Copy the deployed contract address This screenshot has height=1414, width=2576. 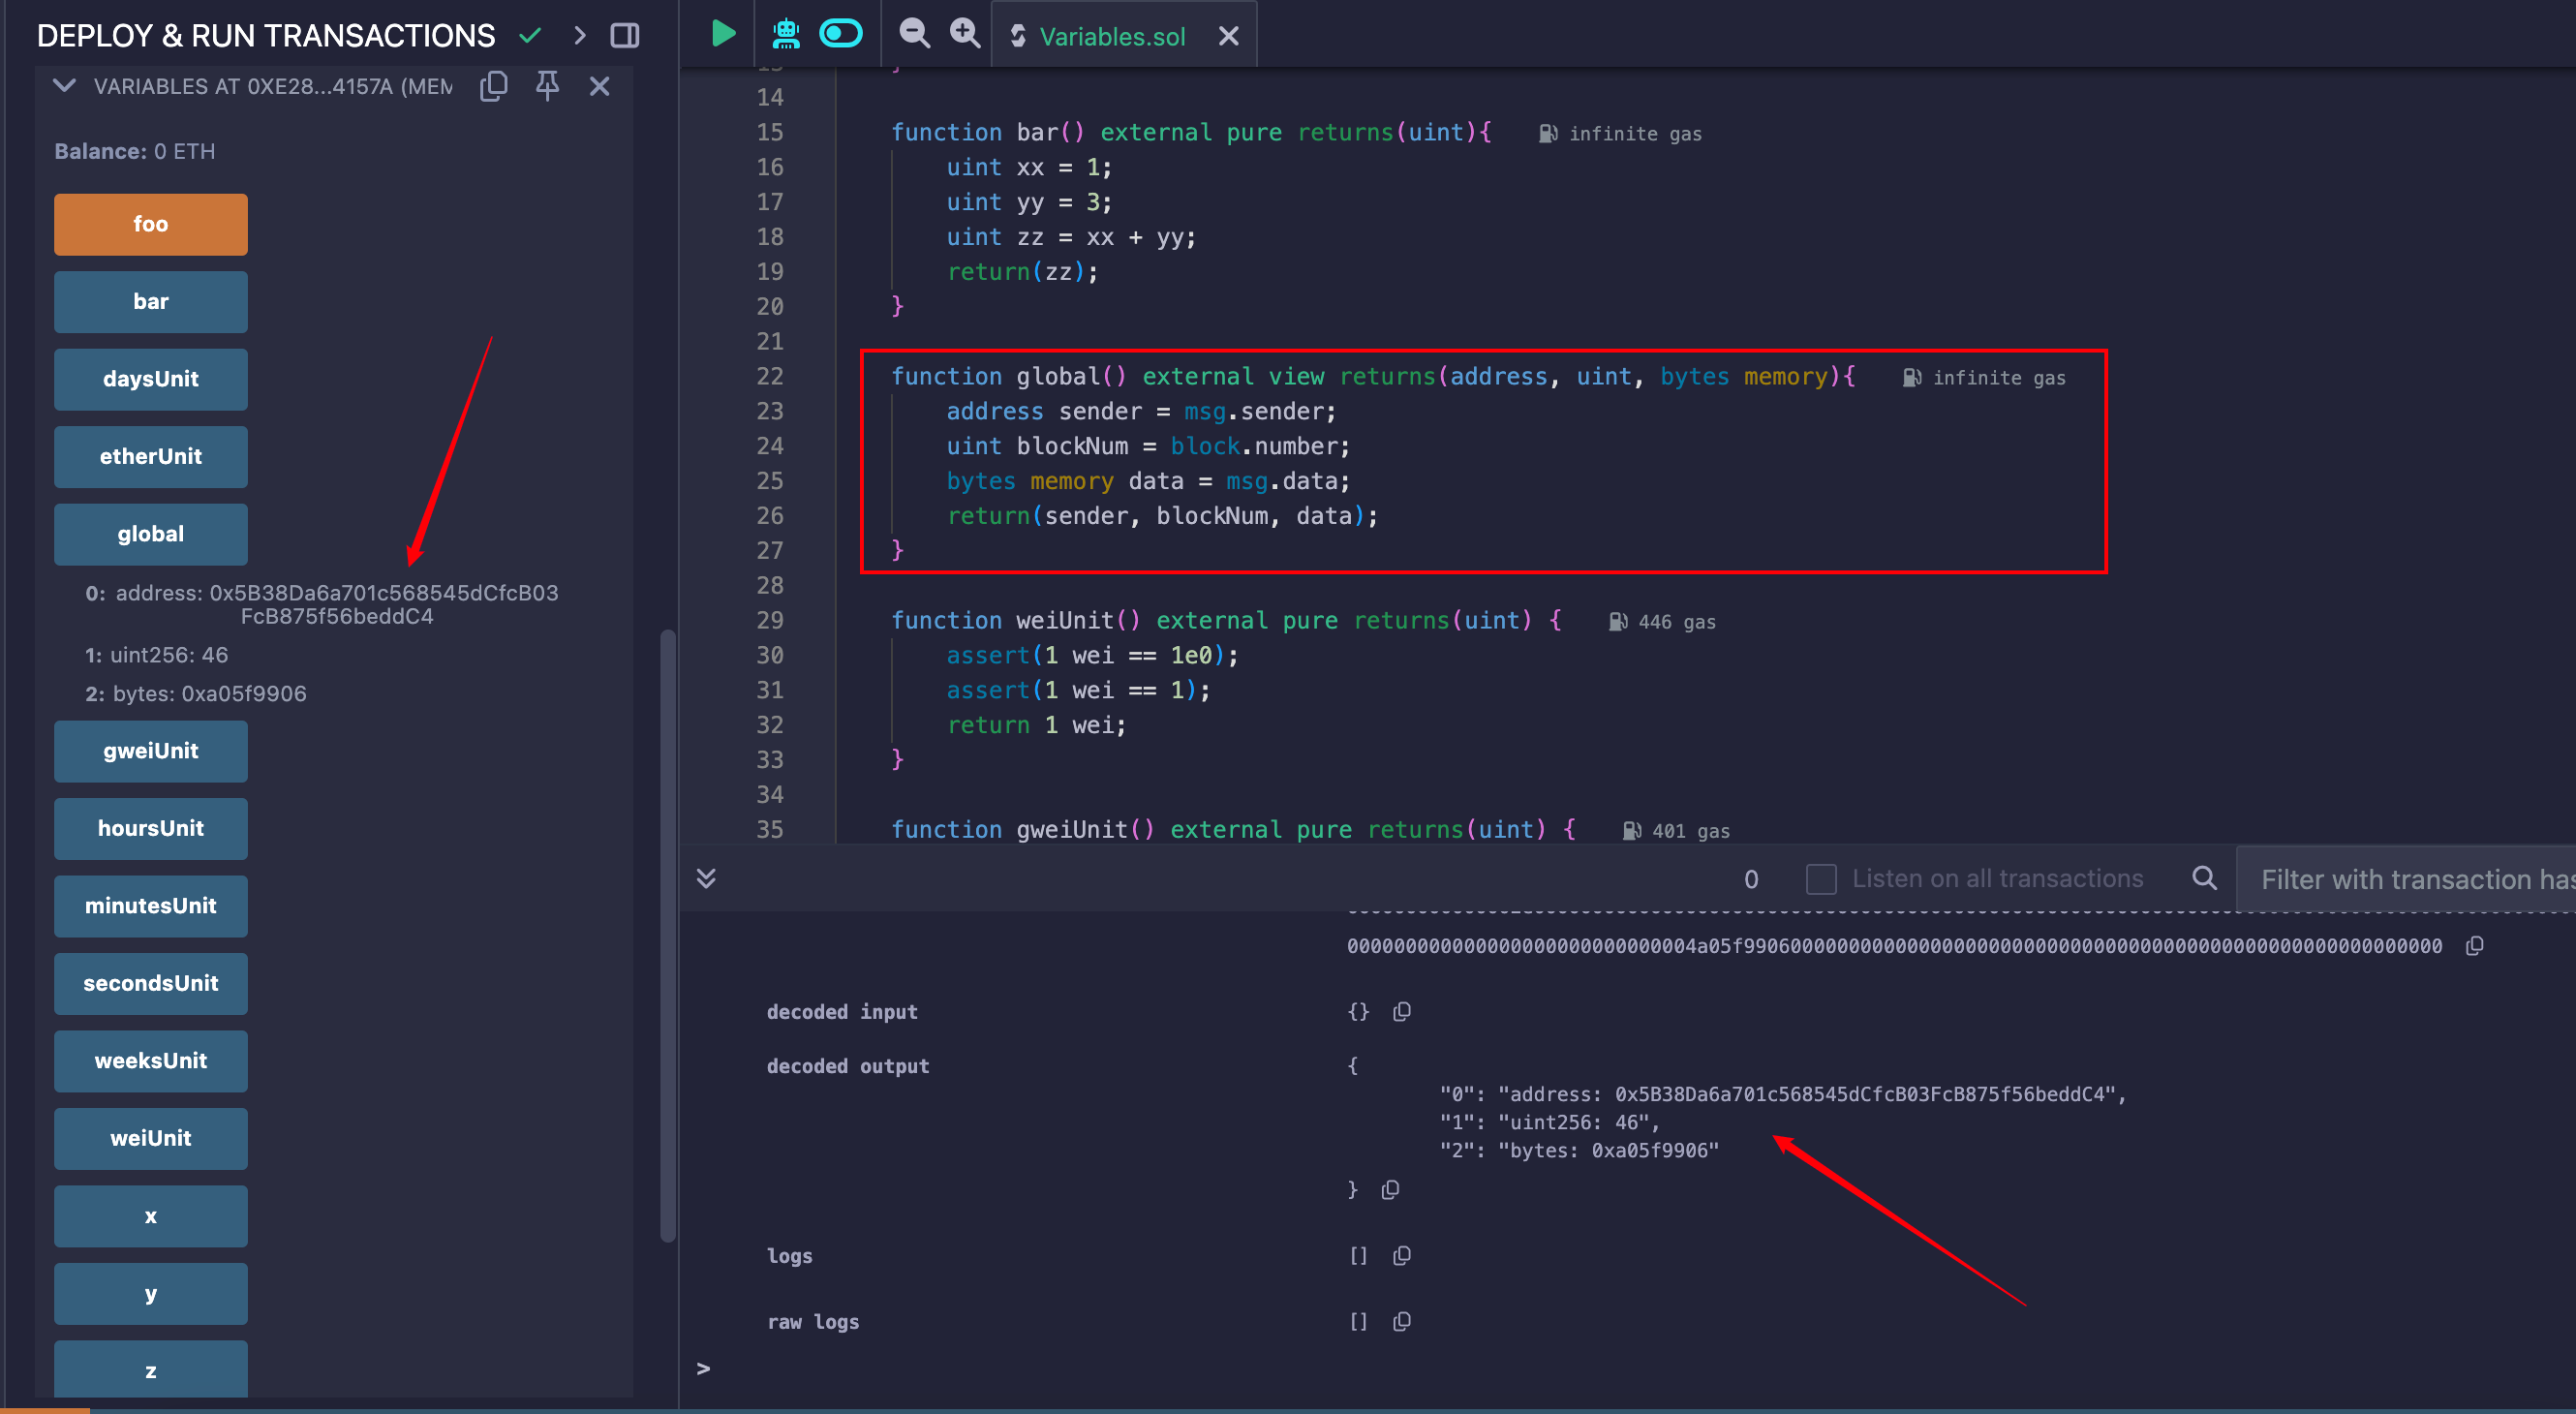pos(494,86)
